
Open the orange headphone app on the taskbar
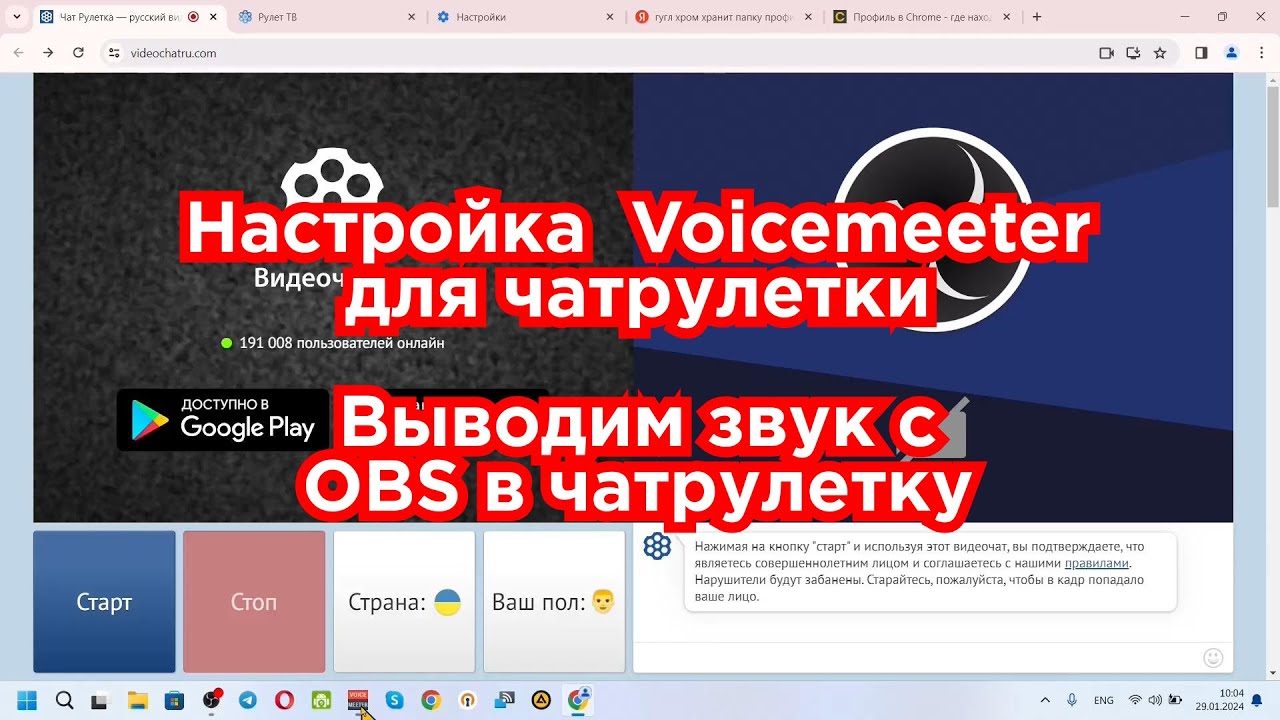tap(467, 700)
